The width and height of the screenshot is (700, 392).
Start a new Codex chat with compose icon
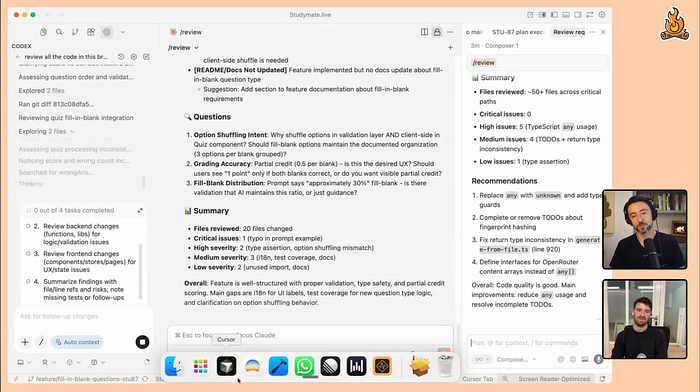[146, 57]
